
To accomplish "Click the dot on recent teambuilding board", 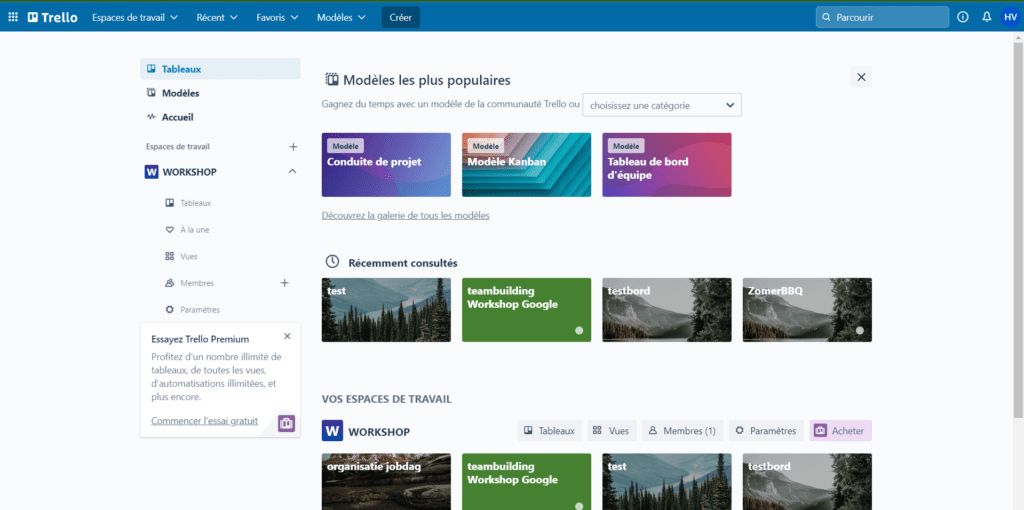I will point(579,330).
